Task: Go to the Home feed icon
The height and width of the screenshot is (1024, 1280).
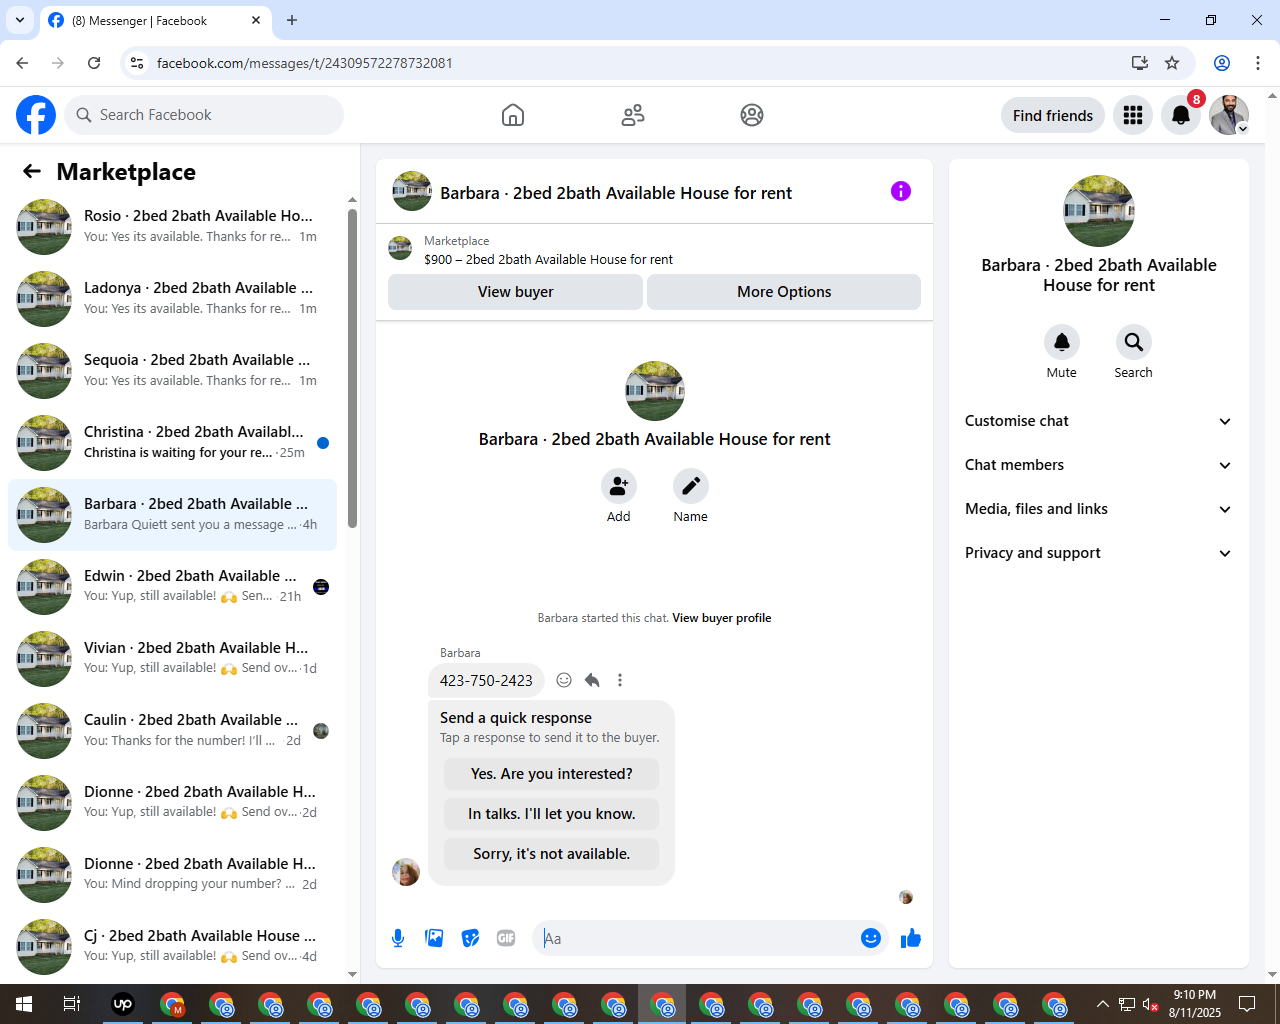Action: 513,115
